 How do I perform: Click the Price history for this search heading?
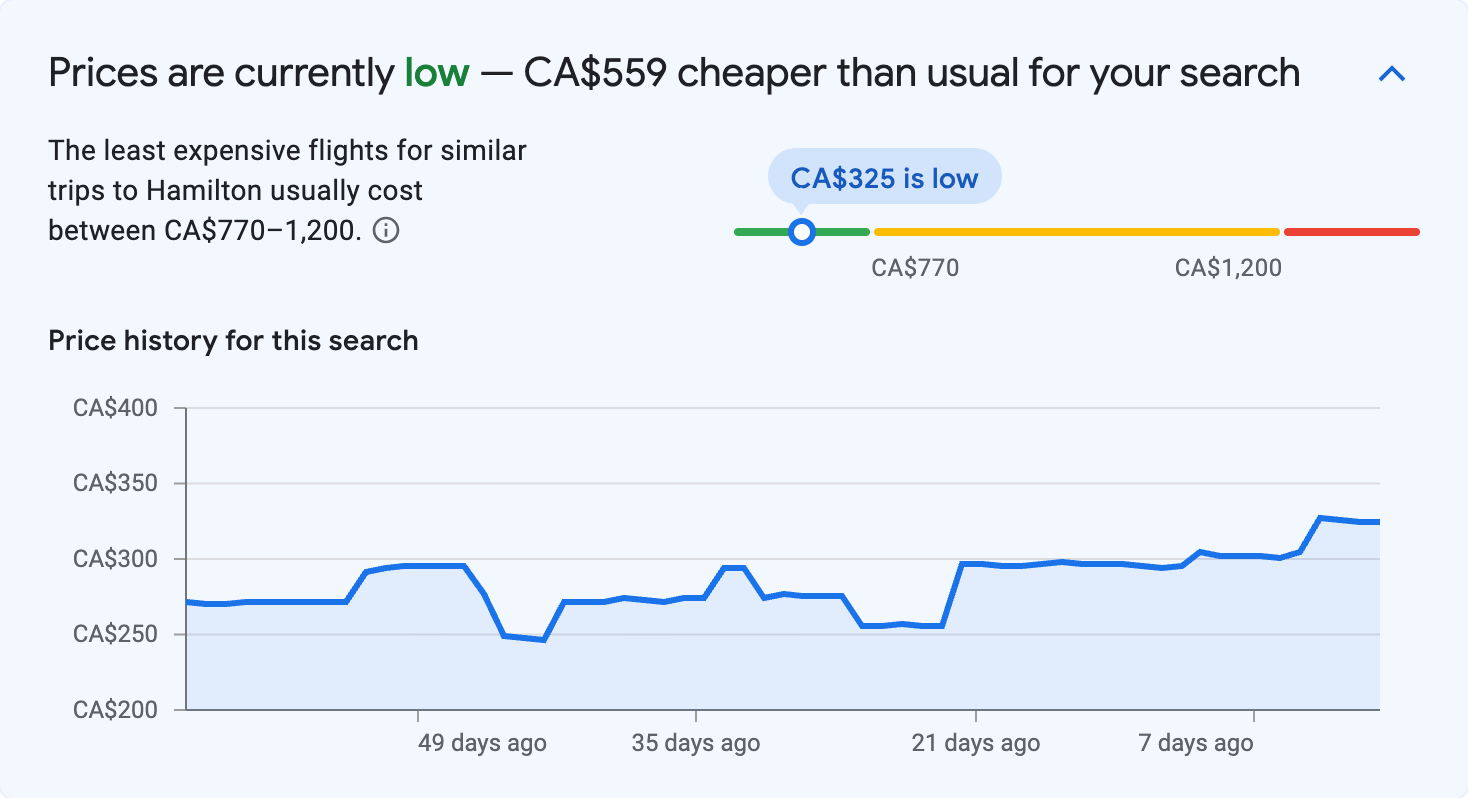pyautogui.click(x=232, y=340)
